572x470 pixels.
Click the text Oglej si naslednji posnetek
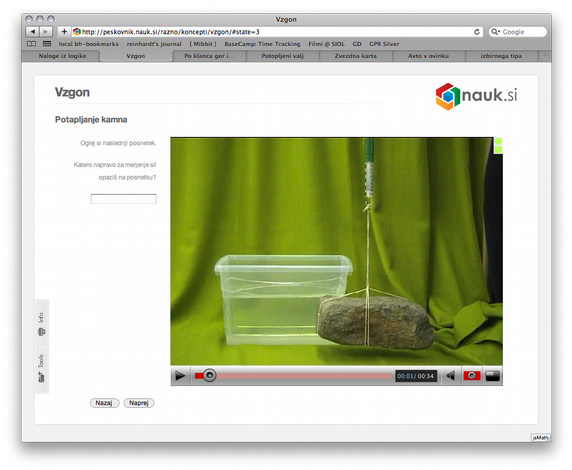118,143
